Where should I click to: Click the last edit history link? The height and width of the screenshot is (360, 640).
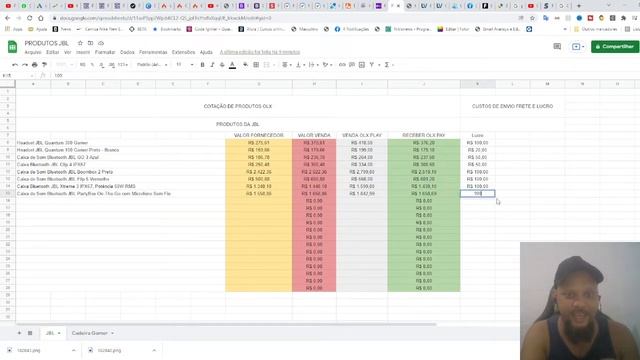click(x=260, y=52)
